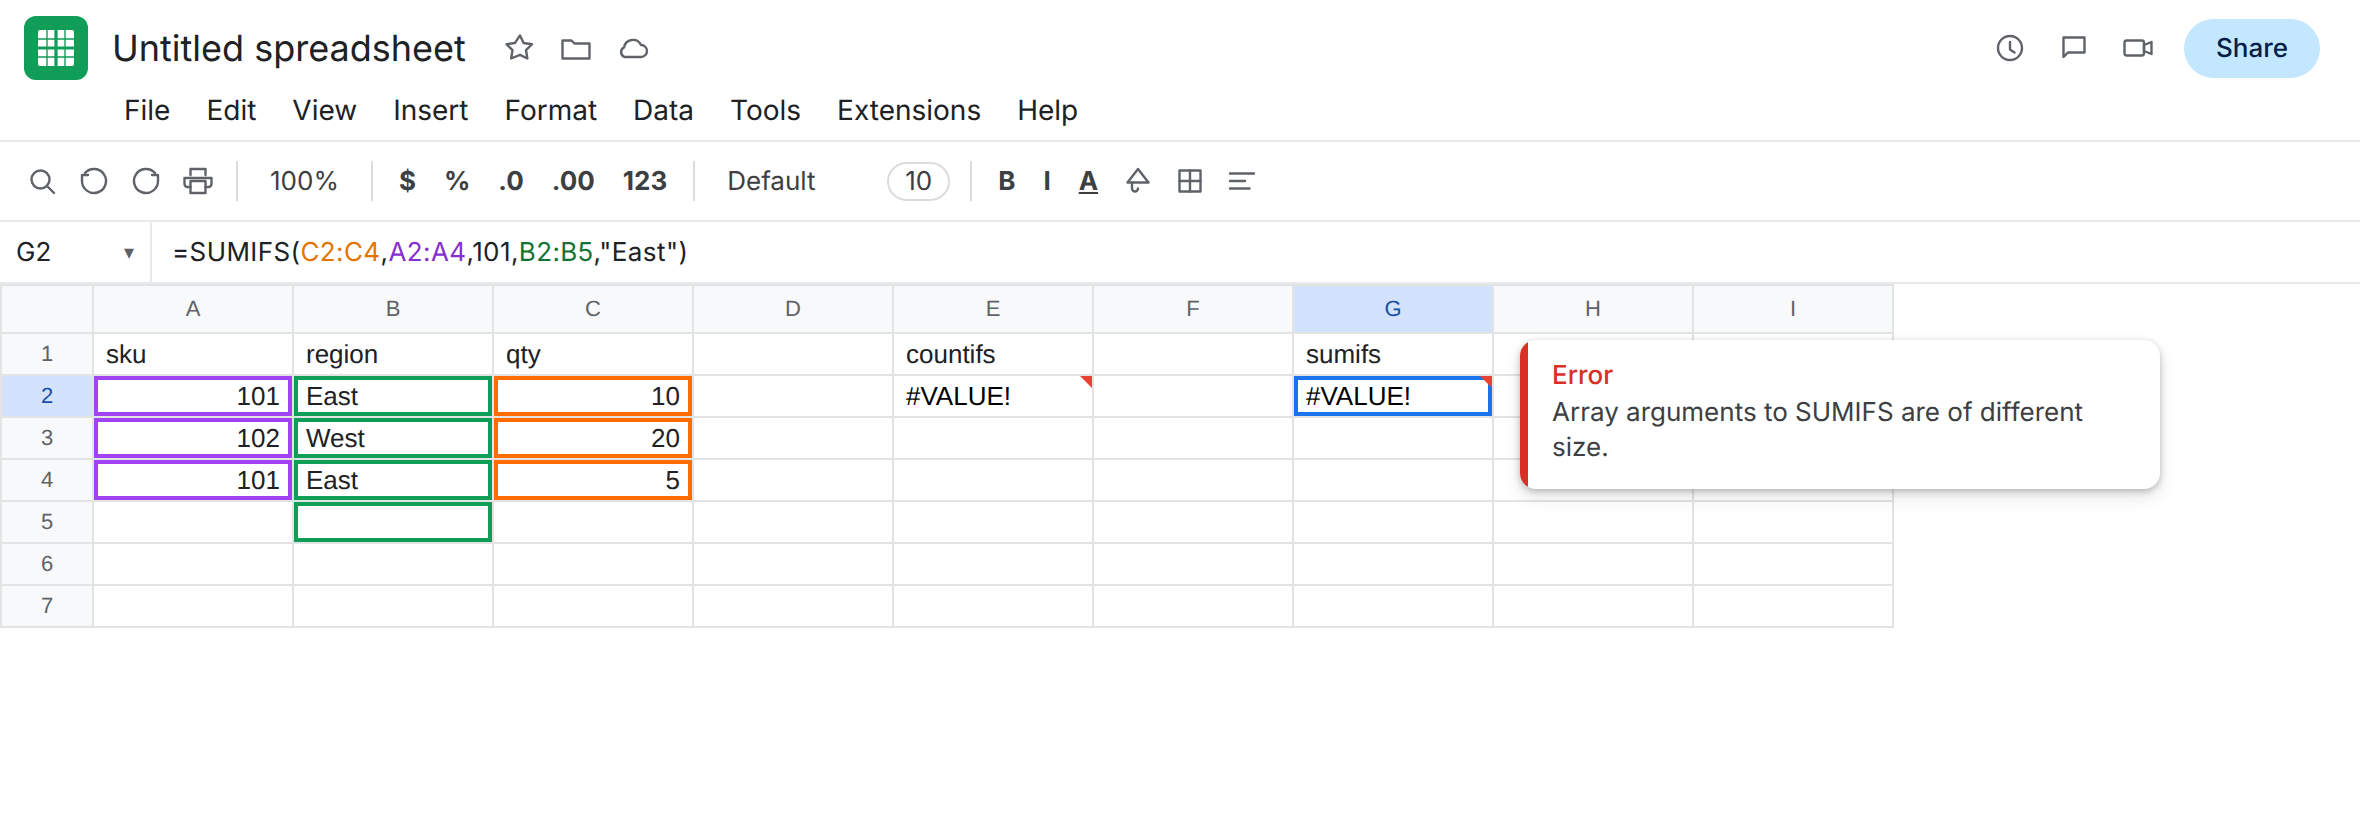Move spreadsheet using folder icon
Screen dimensions: 2360x840
[576, 48]
